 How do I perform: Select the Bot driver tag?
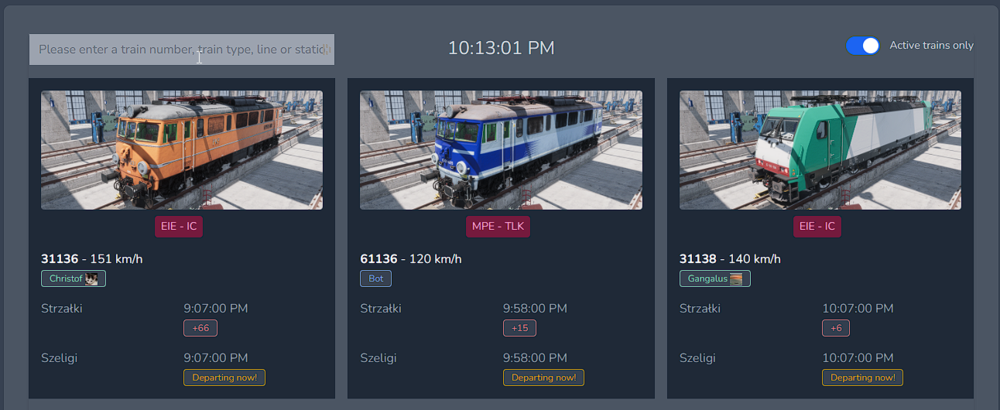coord(376,279)
